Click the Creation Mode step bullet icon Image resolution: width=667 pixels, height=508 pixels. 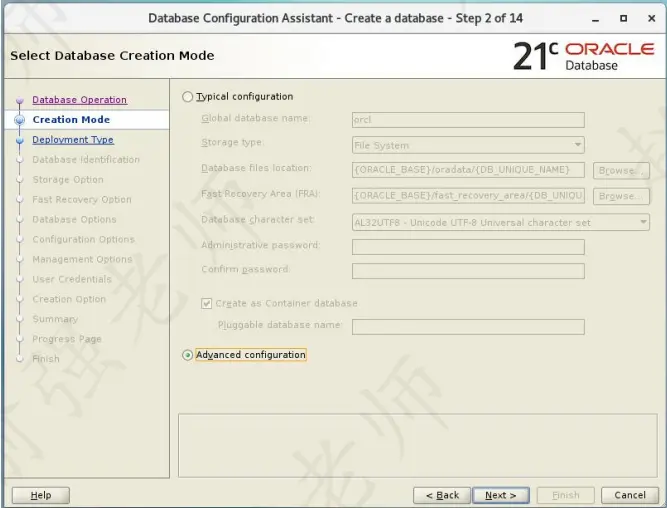pos(20,120)
